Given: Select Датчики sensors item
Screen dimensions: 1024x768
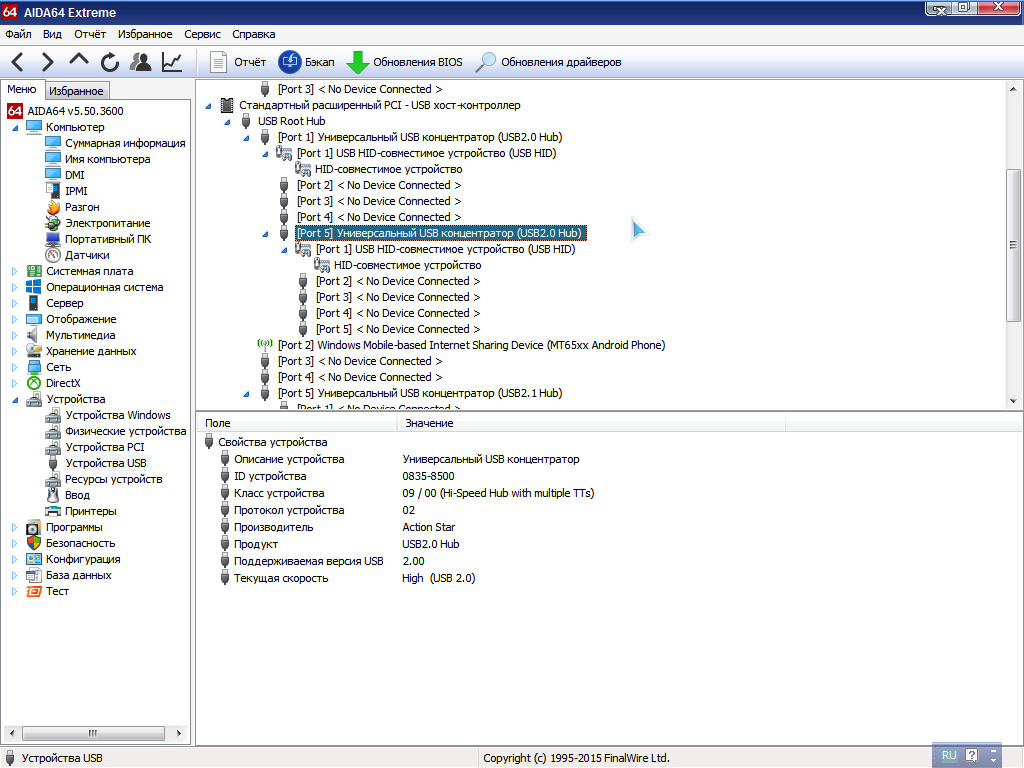Looking at the screenshot, I should pos(87,255).
